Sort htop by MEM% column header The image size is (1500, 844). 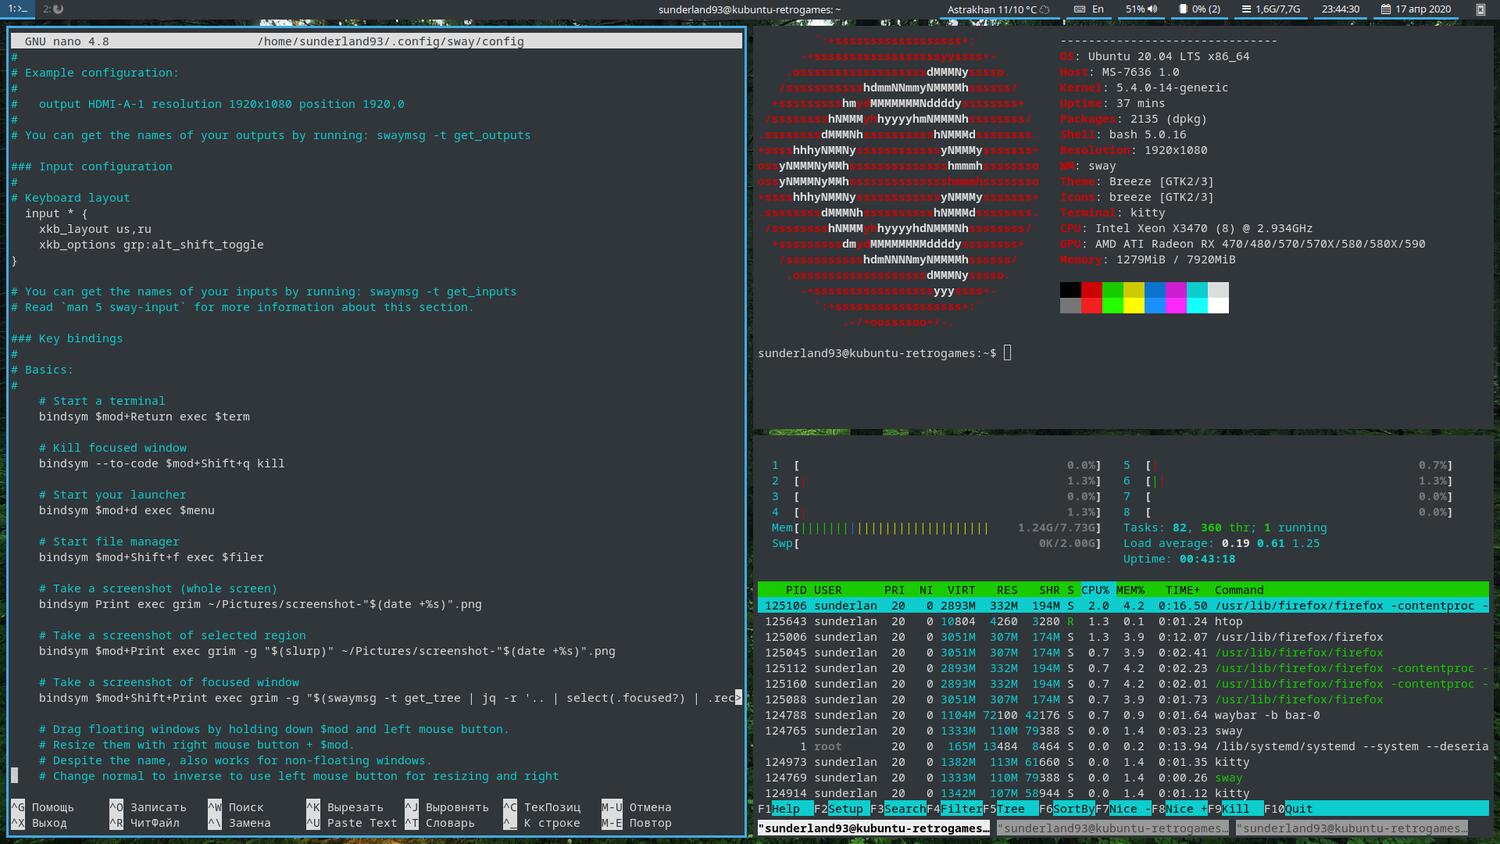[x=1130, y=590]
